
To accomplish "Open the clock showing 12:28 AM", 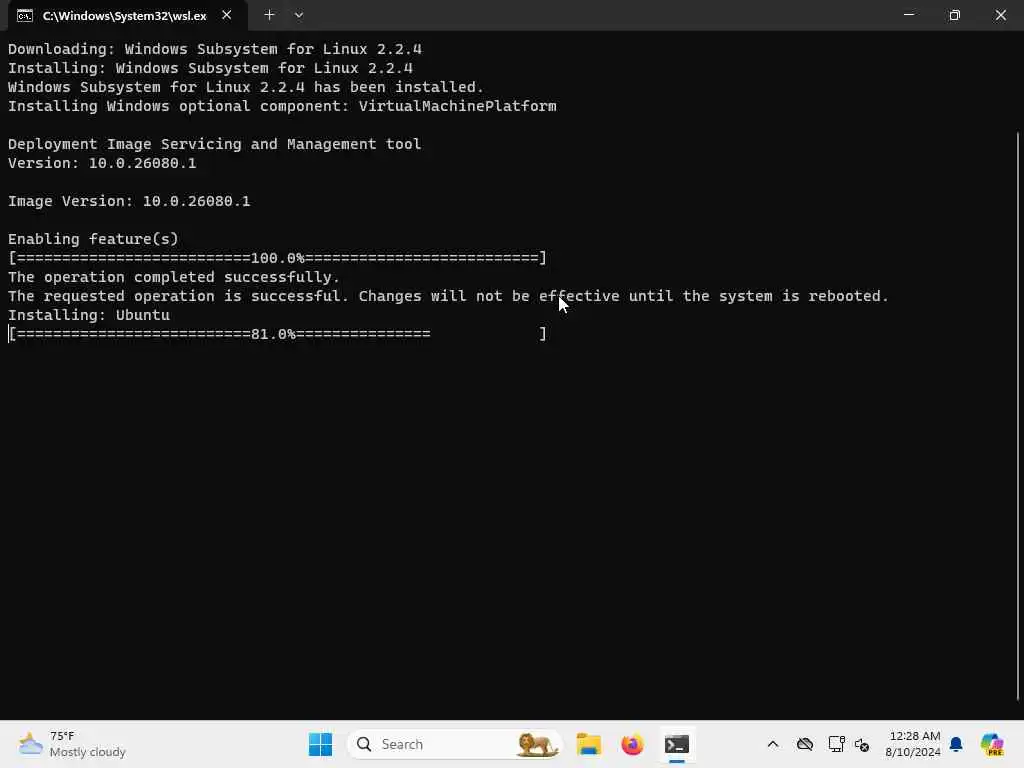I will pos(913,744).
